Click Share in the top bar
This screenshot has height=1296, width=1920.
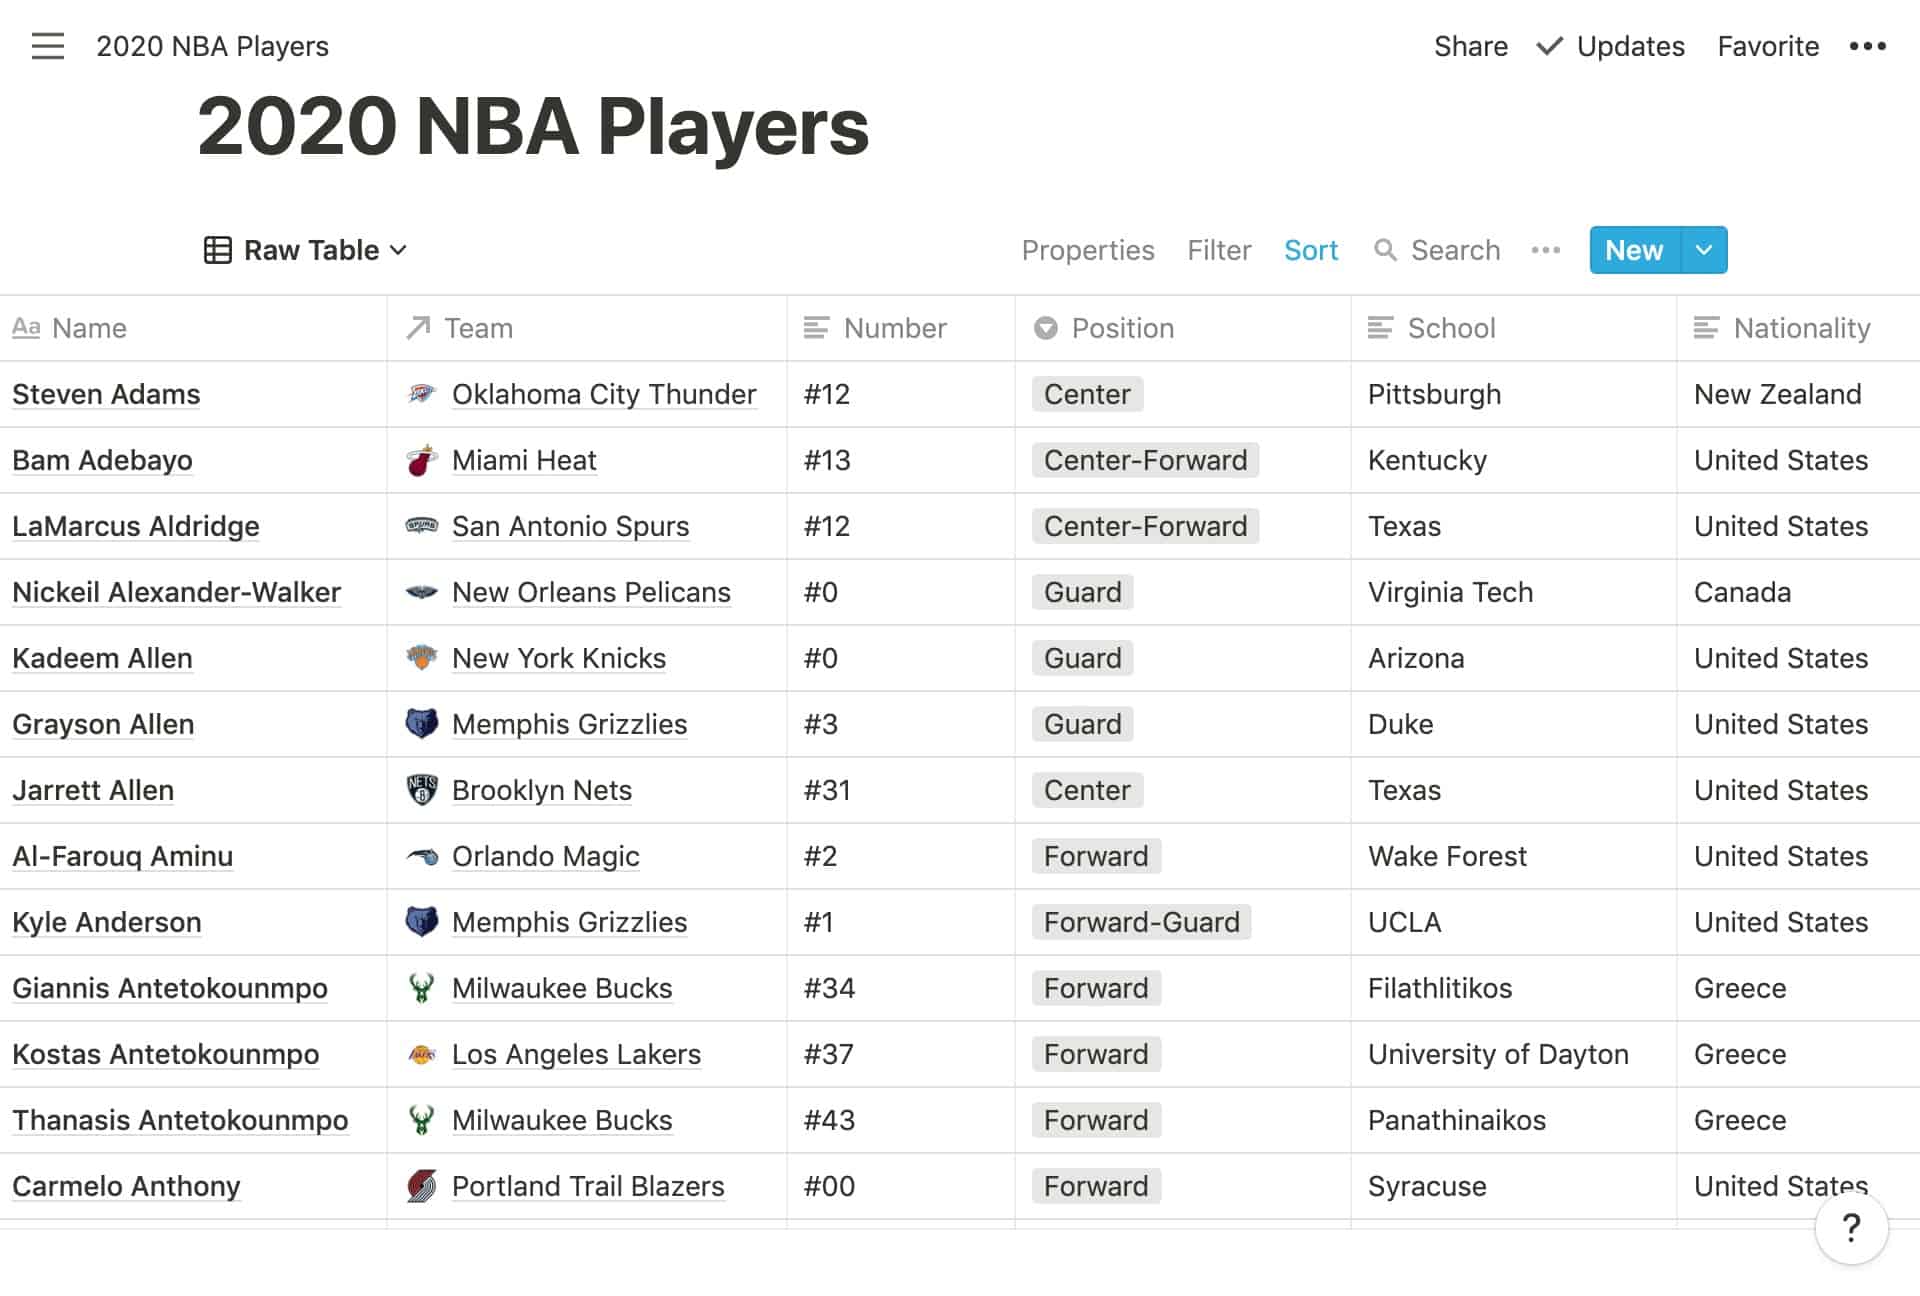coord(1471,46)
